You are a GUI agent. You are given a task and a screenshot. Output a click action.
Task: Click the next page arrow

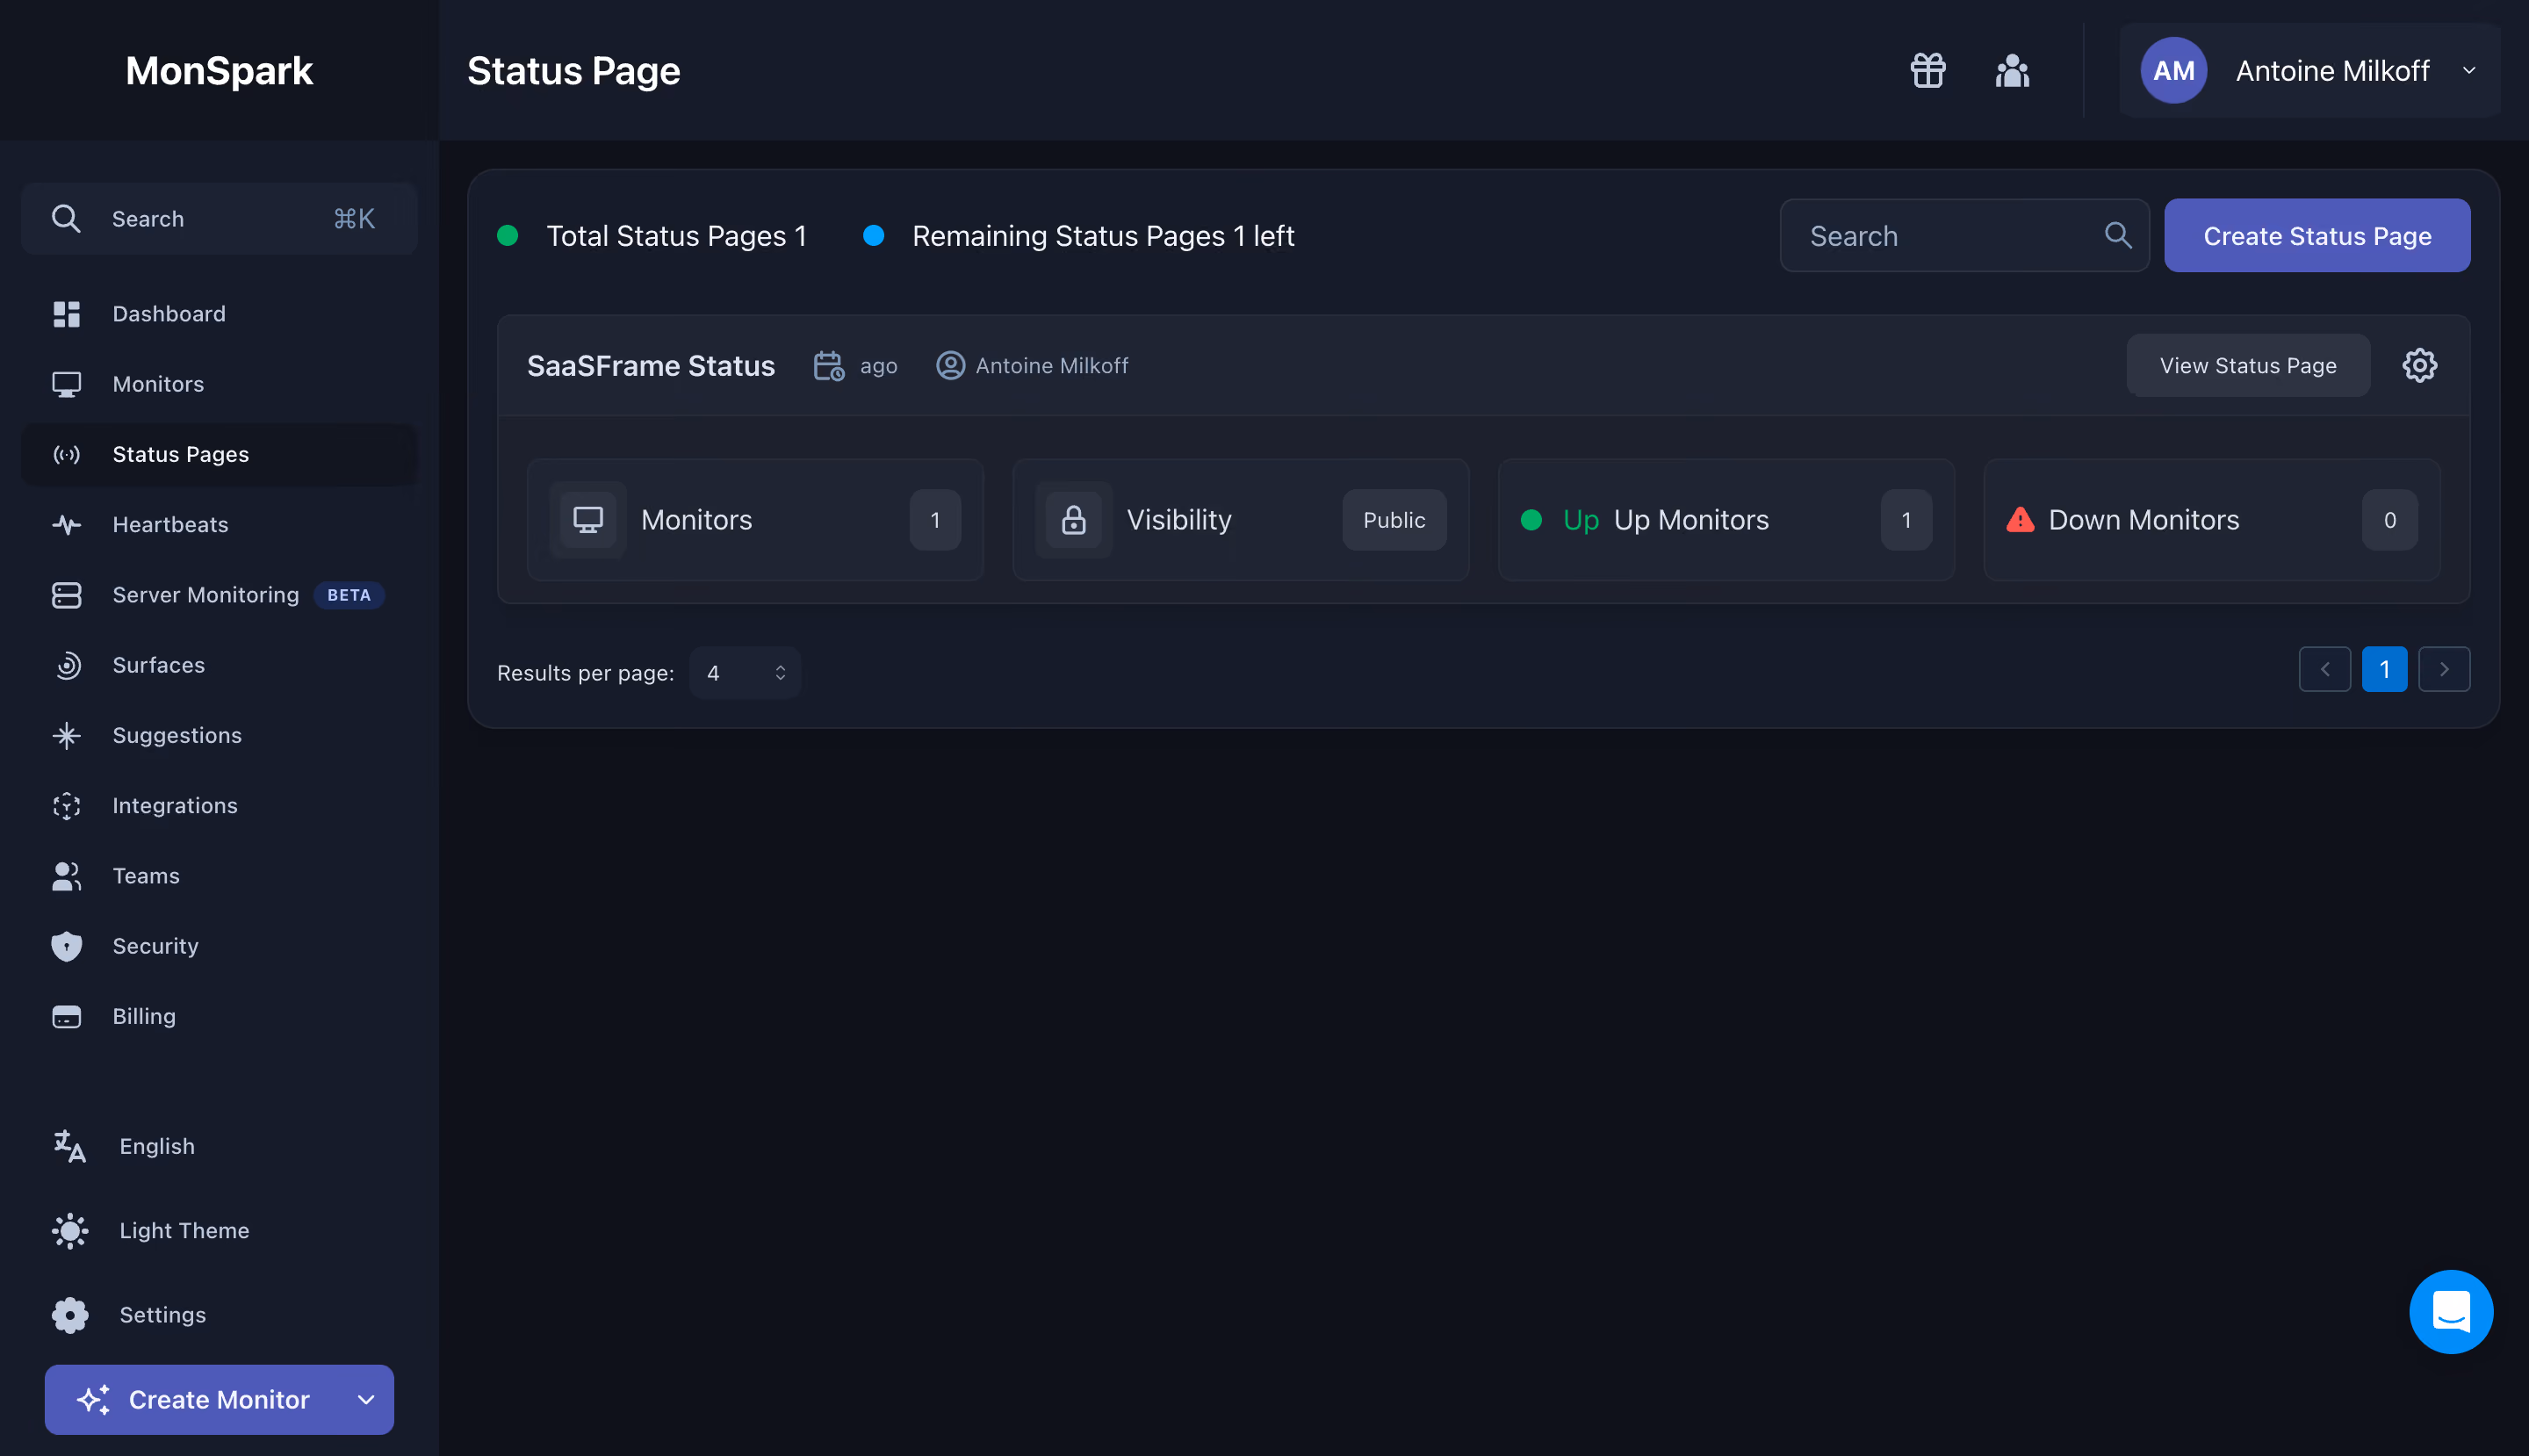click(x=2443, y=669)
